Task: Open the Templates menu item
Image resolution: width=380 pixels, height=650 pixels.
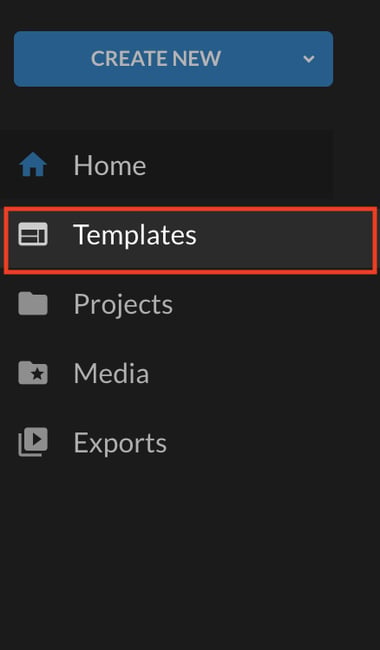Action: click(x=190, y=241)
